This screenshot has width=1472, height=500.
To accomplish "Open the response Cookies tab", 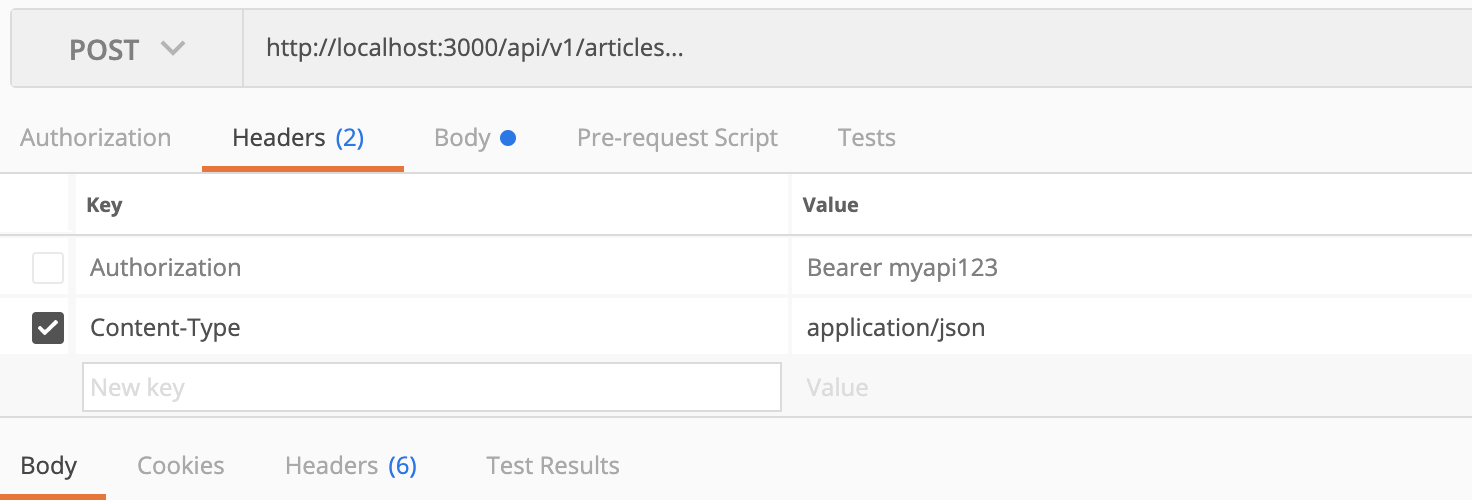I will tap(181, 465).
